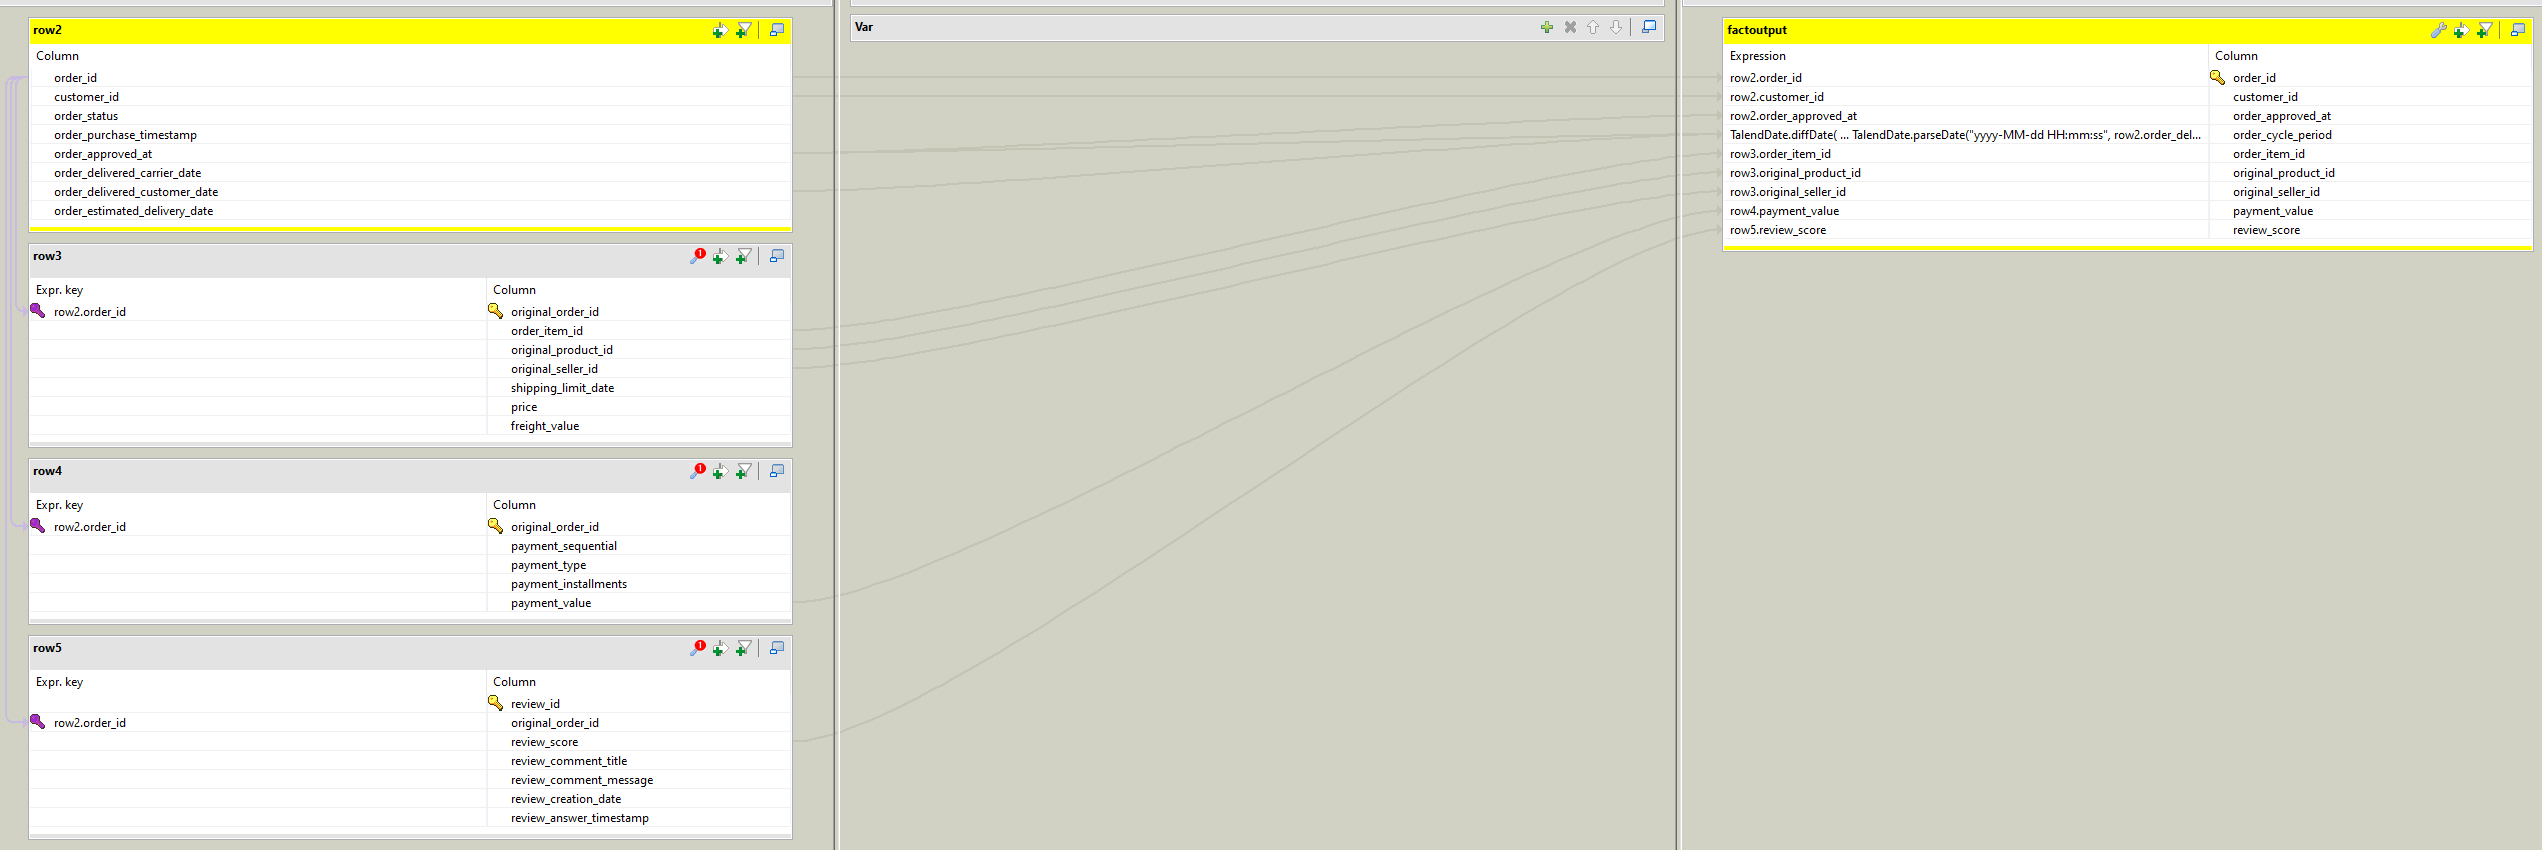Select the order_status column in row2
Screen dimensions: 2542x850
coord(410,116)
